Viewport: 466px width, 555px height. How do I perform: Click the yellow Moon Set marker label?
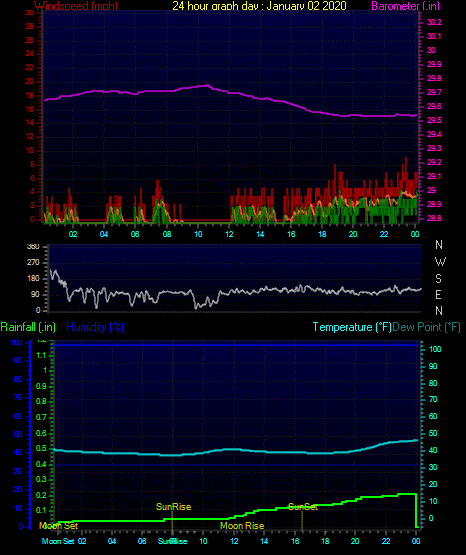pos(58,526)
